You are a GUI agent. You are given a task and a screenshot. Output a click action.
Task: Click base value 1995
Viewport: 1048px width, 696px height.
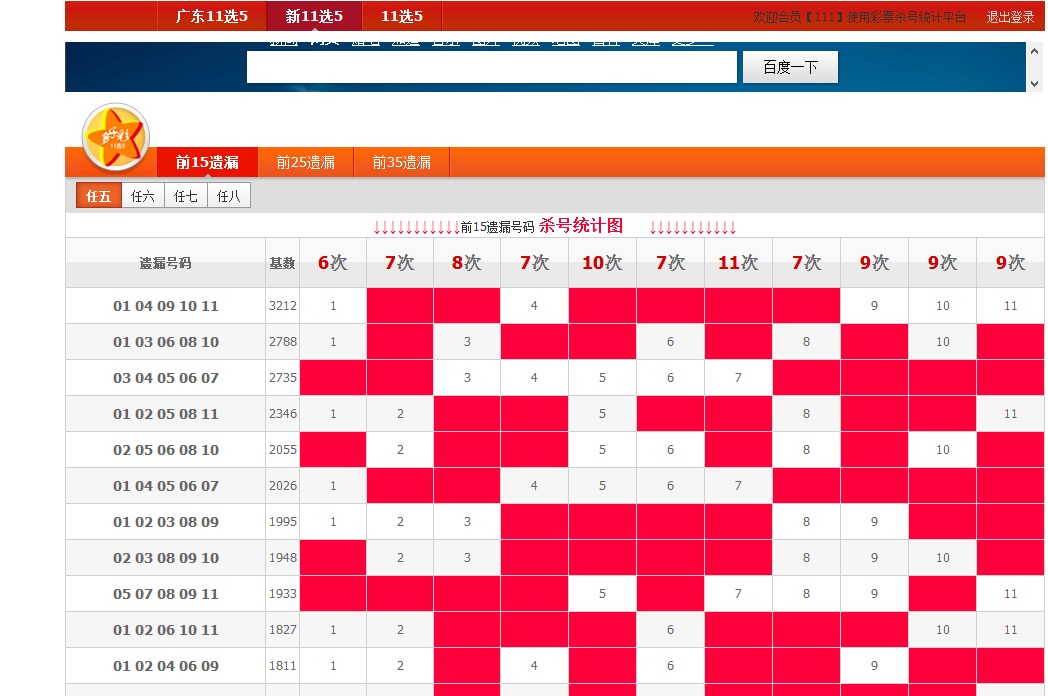pos(283,522)
